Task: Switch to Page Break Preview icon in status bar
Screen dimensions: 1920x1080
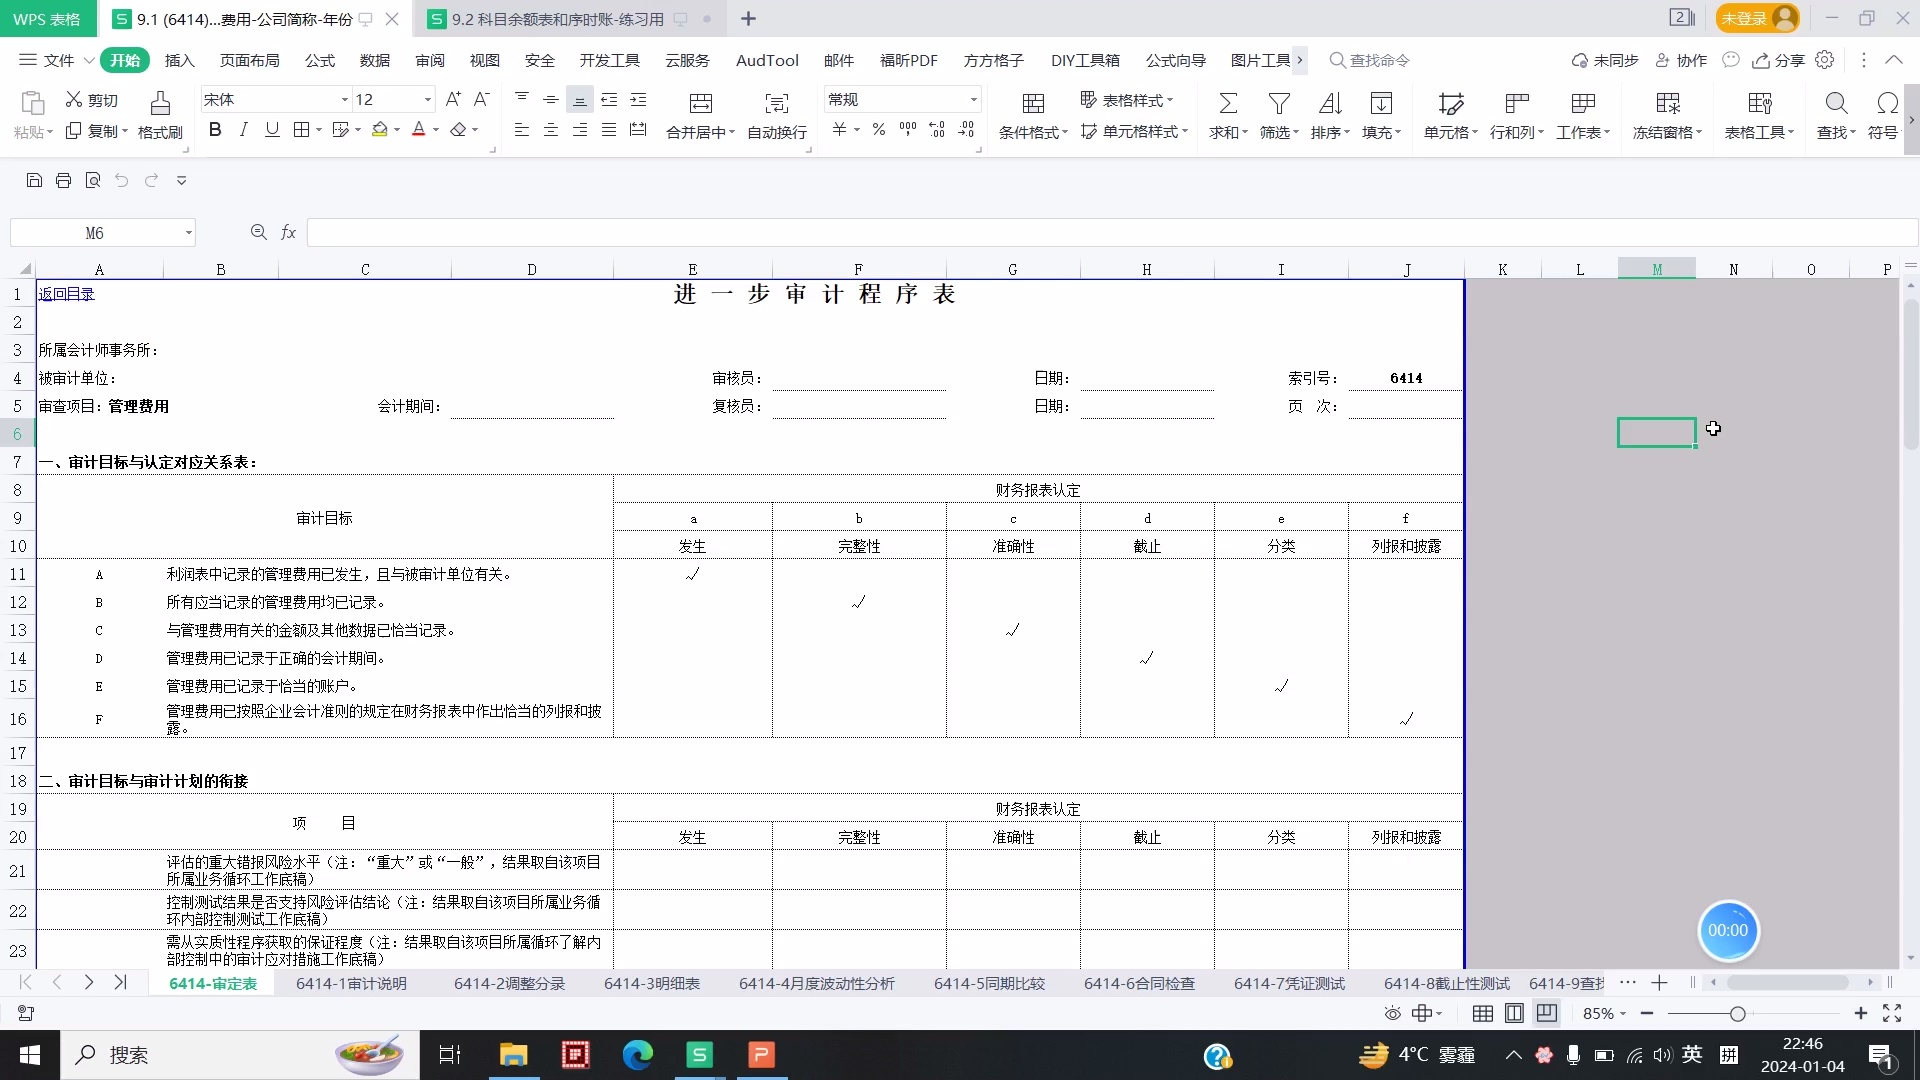Action: pyautogui.click(x=1546, y=1013)
